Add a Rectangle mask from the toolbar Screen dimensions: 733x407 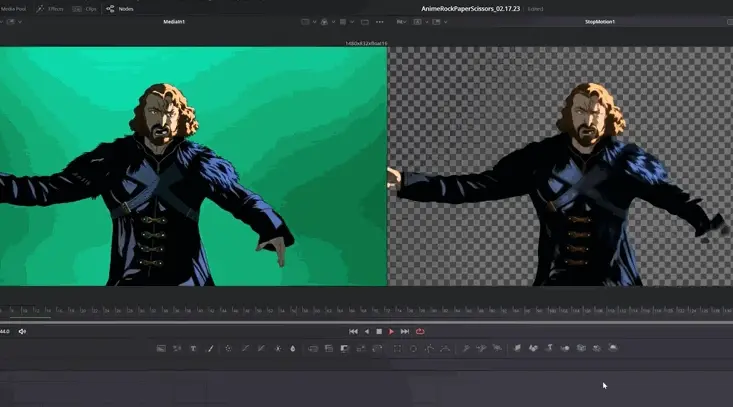[x=397, y=348]
